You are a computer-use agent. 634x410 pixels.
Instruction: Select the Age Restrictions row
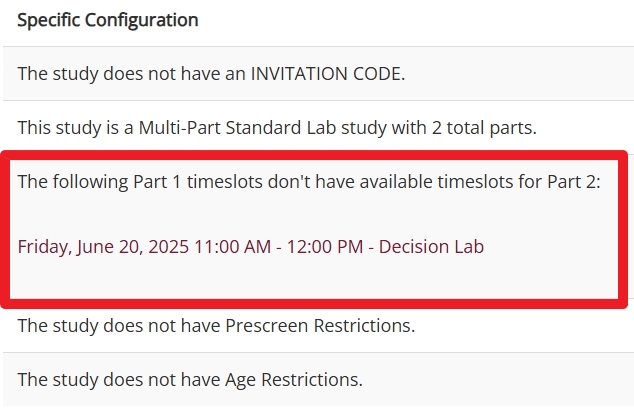319,379
